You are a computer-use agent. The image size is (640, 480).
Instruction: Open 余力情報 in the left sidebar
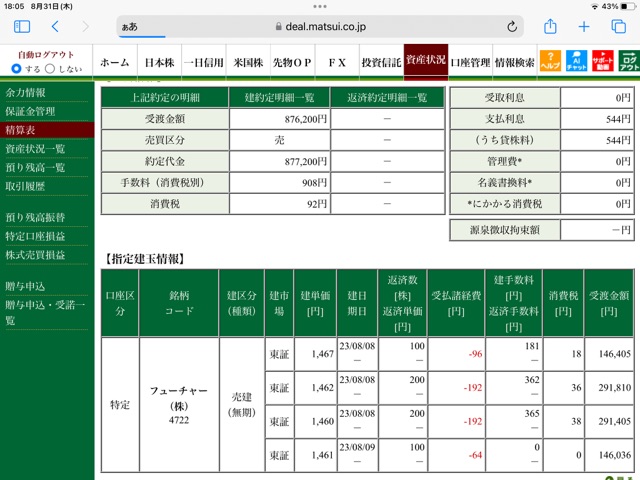tap(25, 93)
